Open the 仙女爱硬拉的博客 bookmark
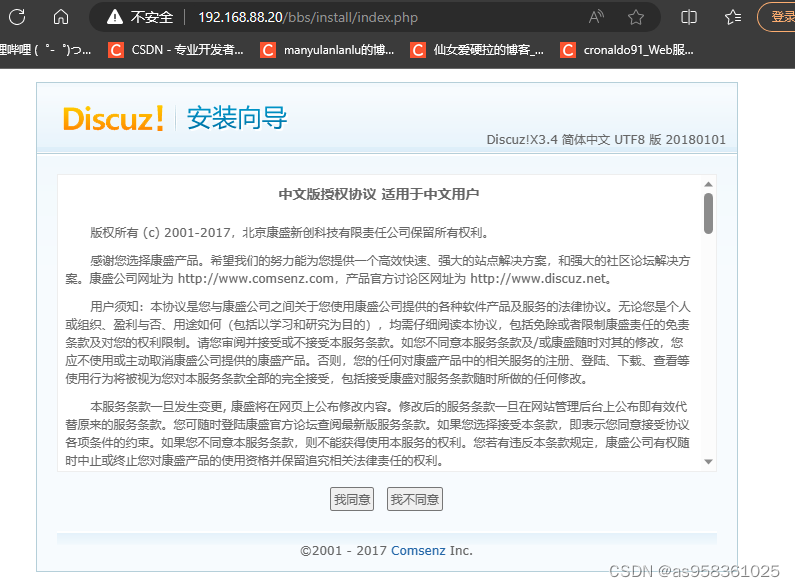 coord(477,50)
